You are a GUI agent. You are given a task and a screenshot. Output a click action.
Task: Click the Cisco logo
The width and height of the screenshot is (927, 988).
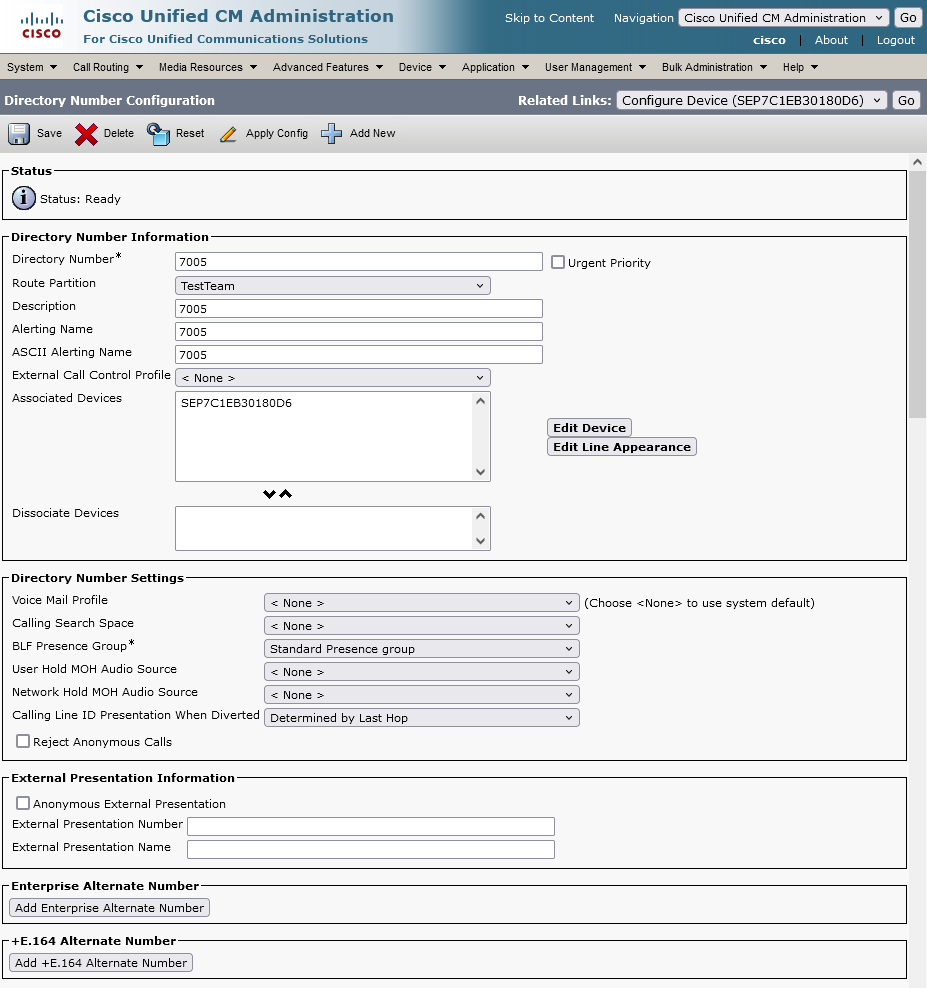point(41,27)
